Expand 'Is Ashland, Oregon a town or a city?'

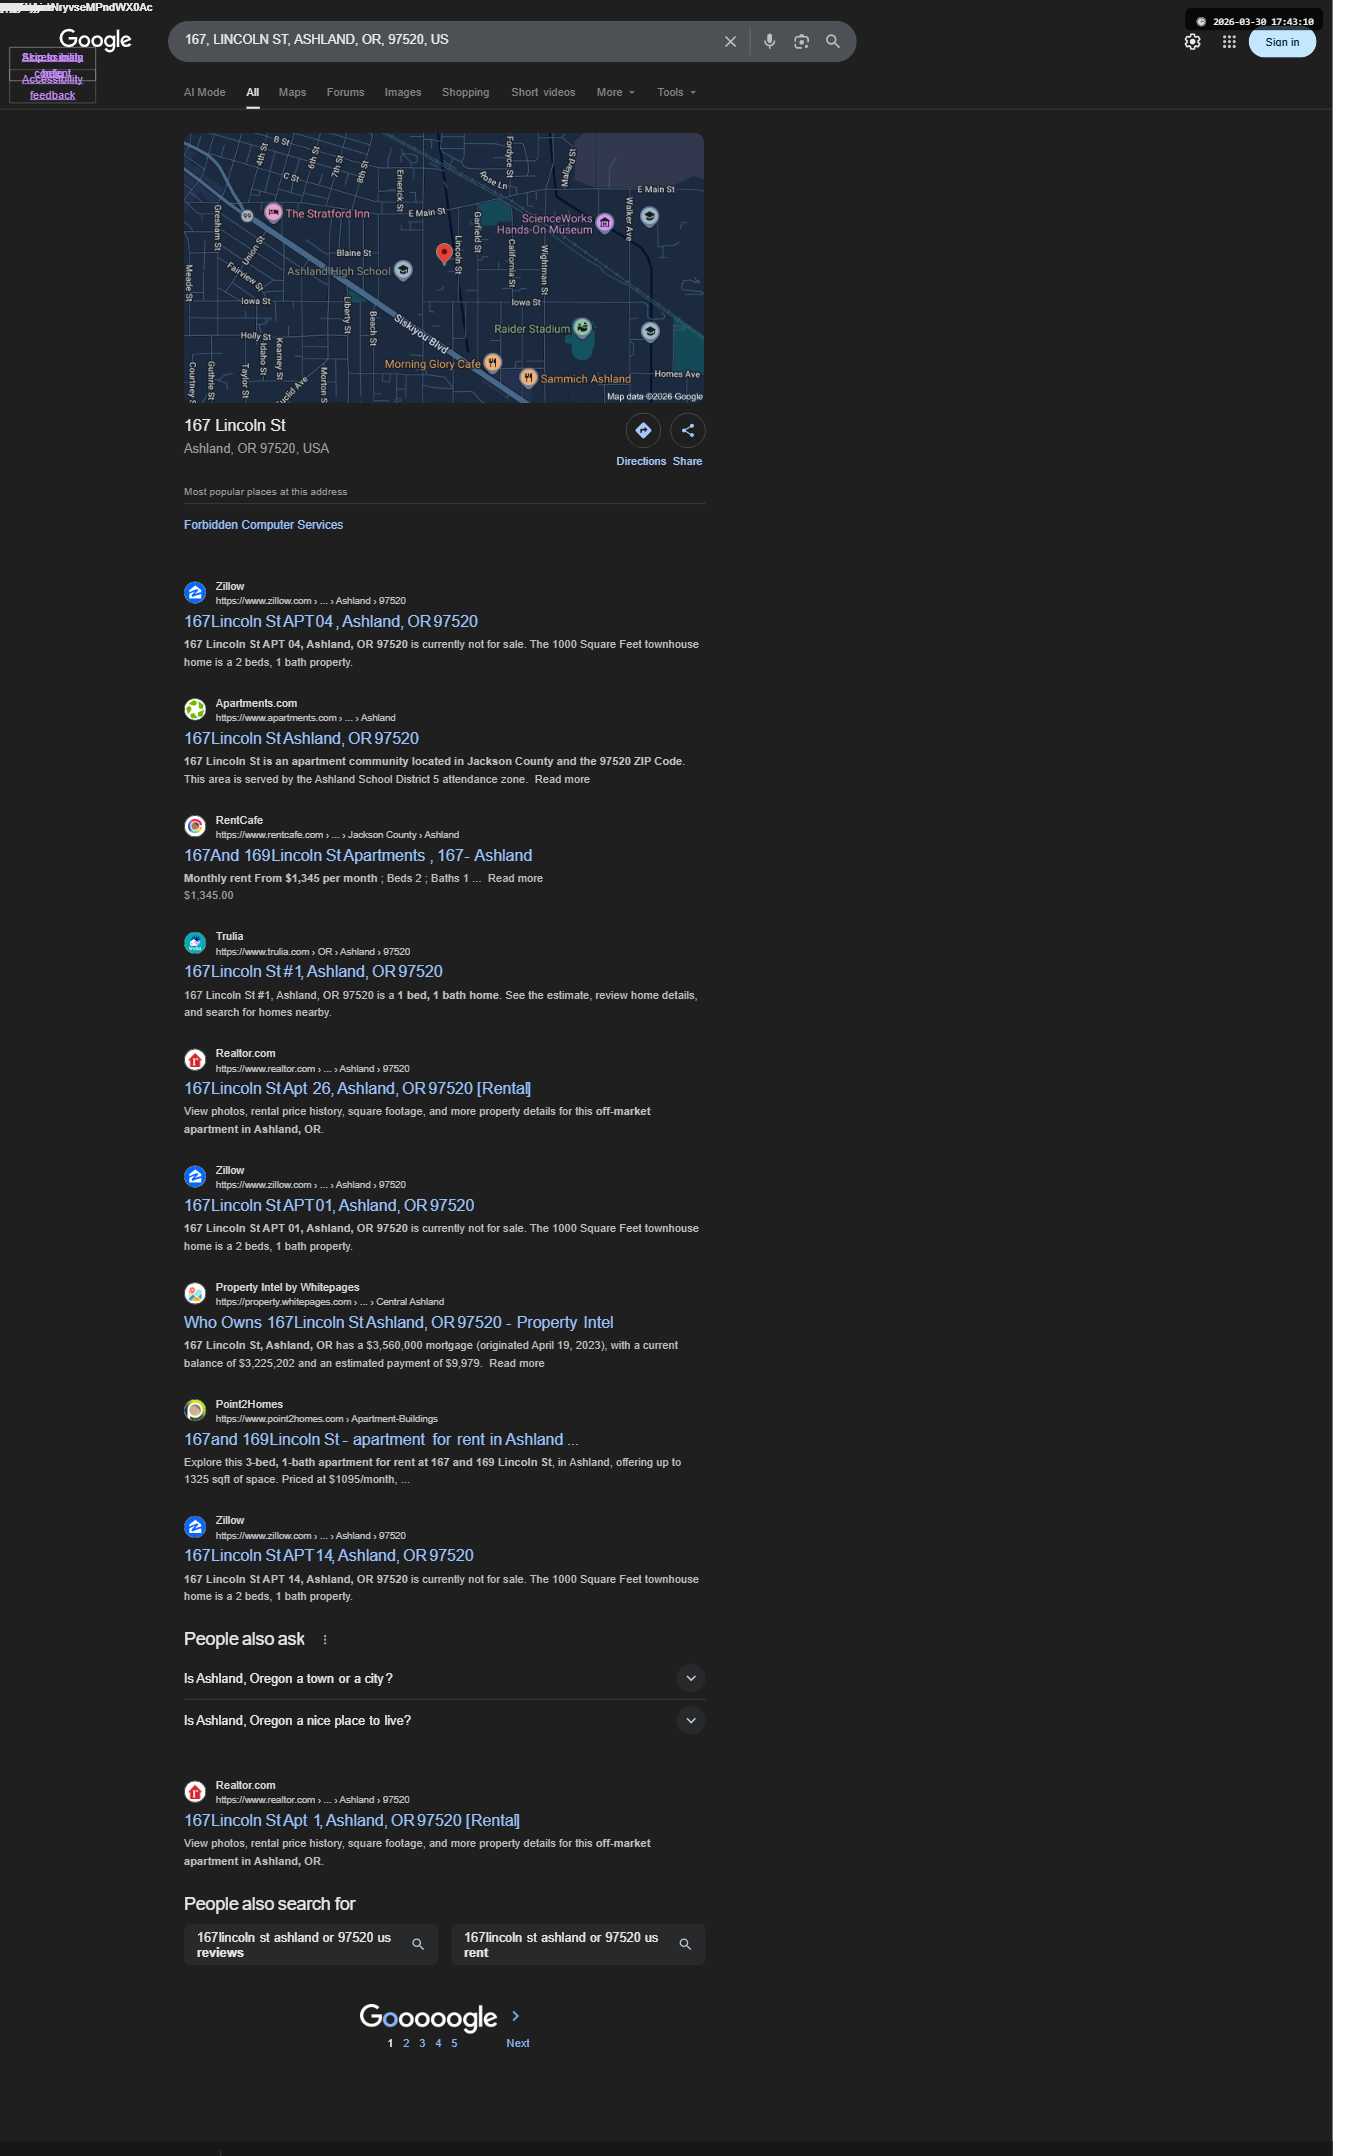coord(444,1679)
